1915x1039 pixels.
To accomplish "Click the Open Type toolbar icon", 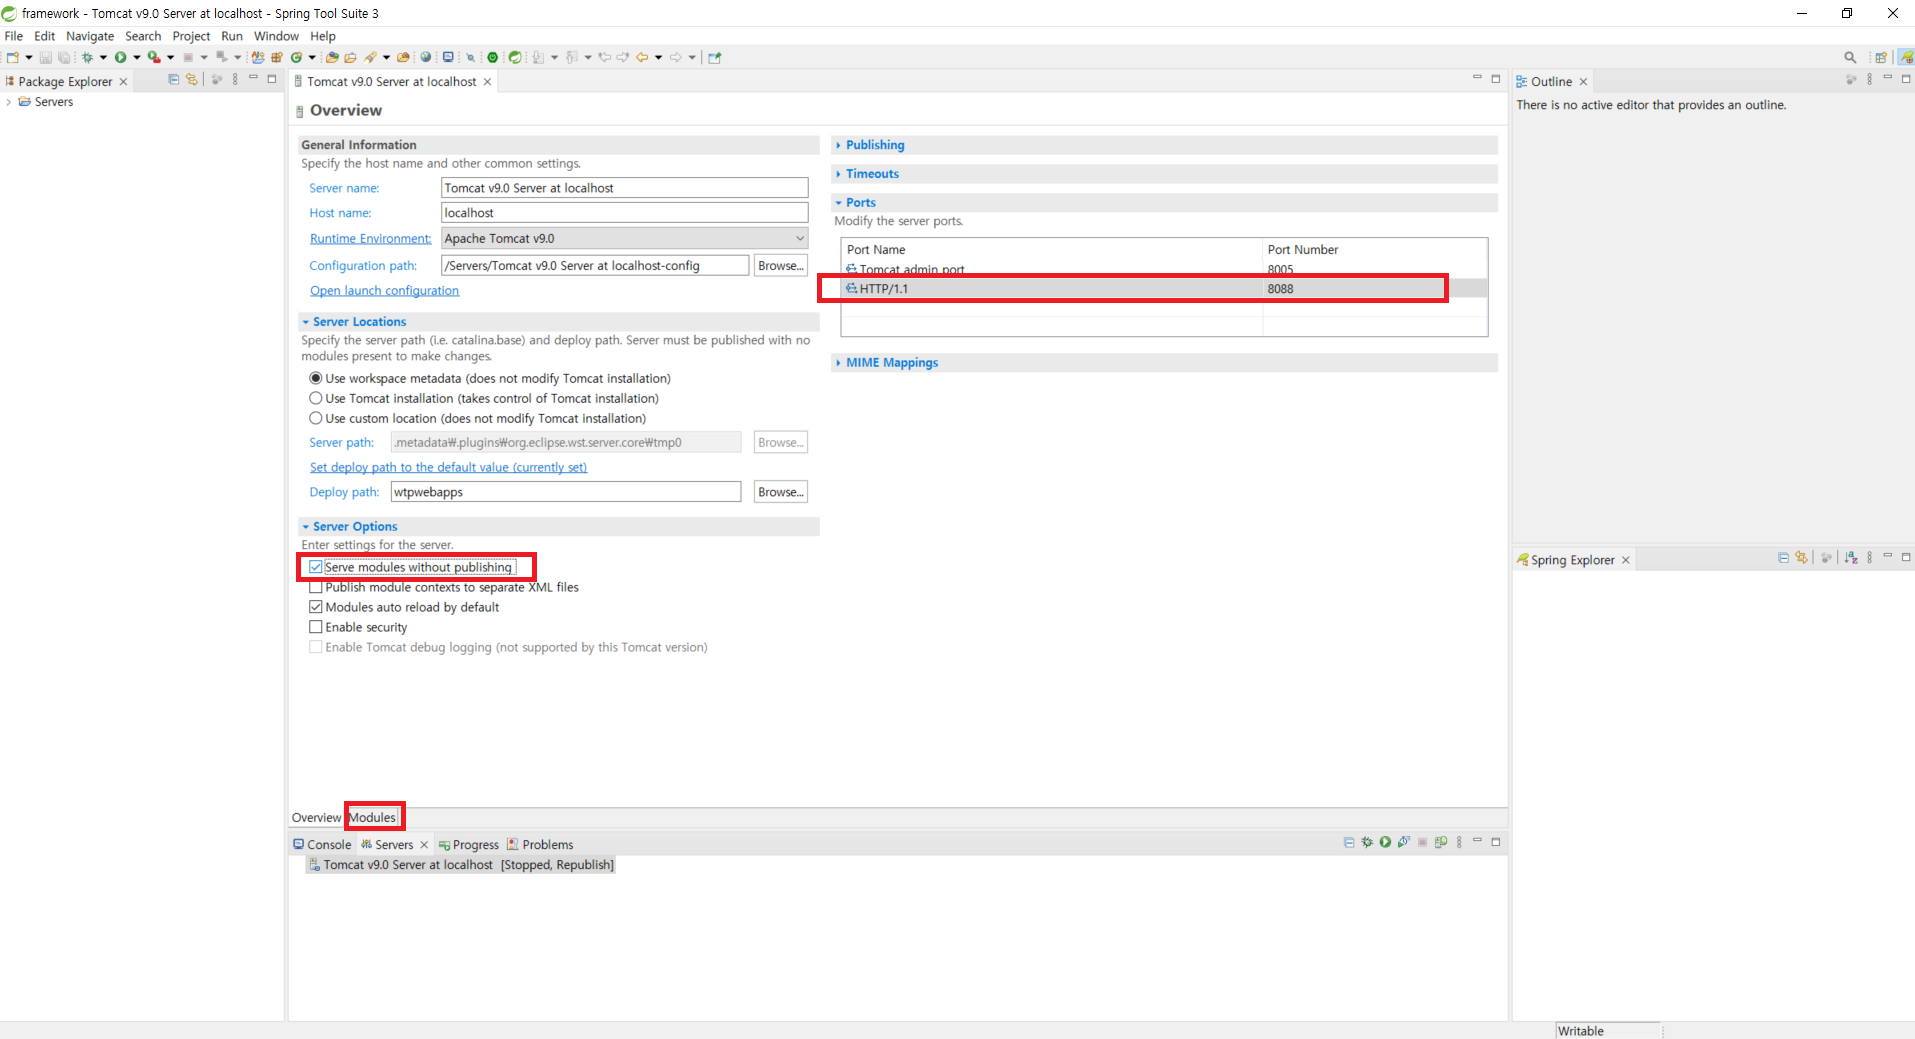I will tap(332, 57).
